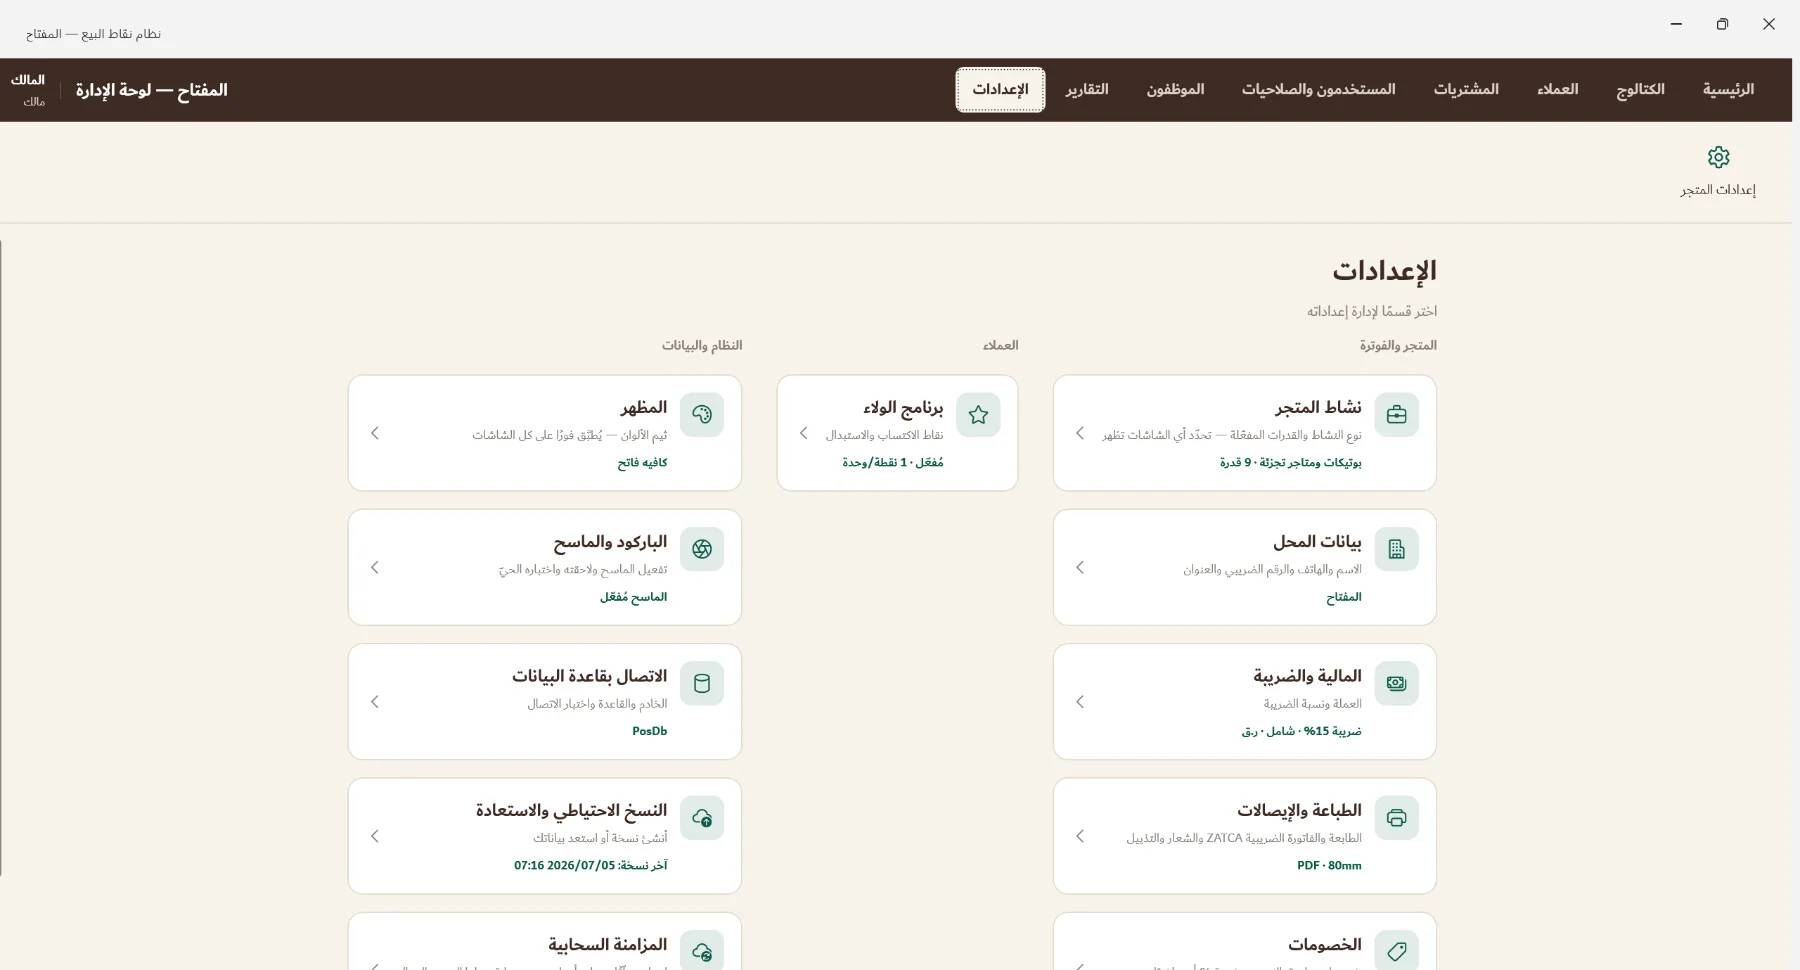Click the cloud sync icon for المزامنة السحابية
1800x970 pixels.
click(x=702, y=951)
